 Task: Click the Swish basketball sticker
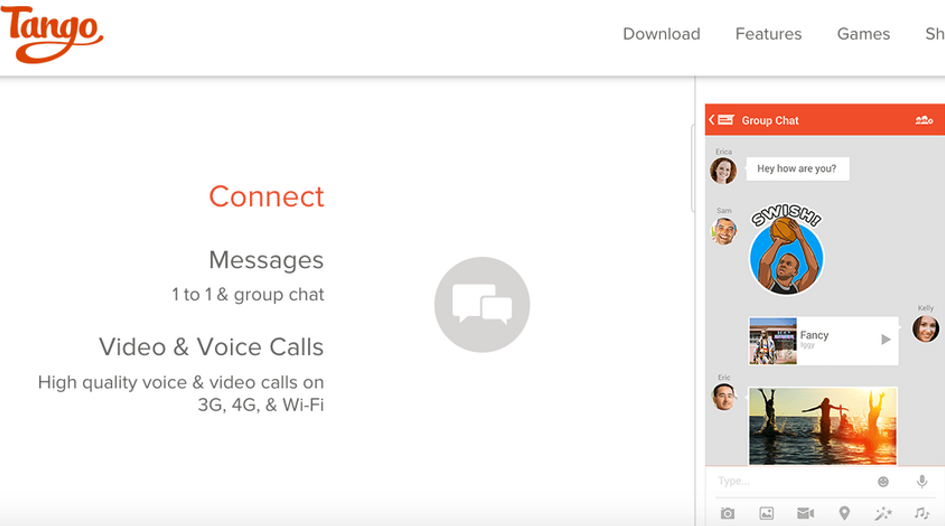pos(786,249)
